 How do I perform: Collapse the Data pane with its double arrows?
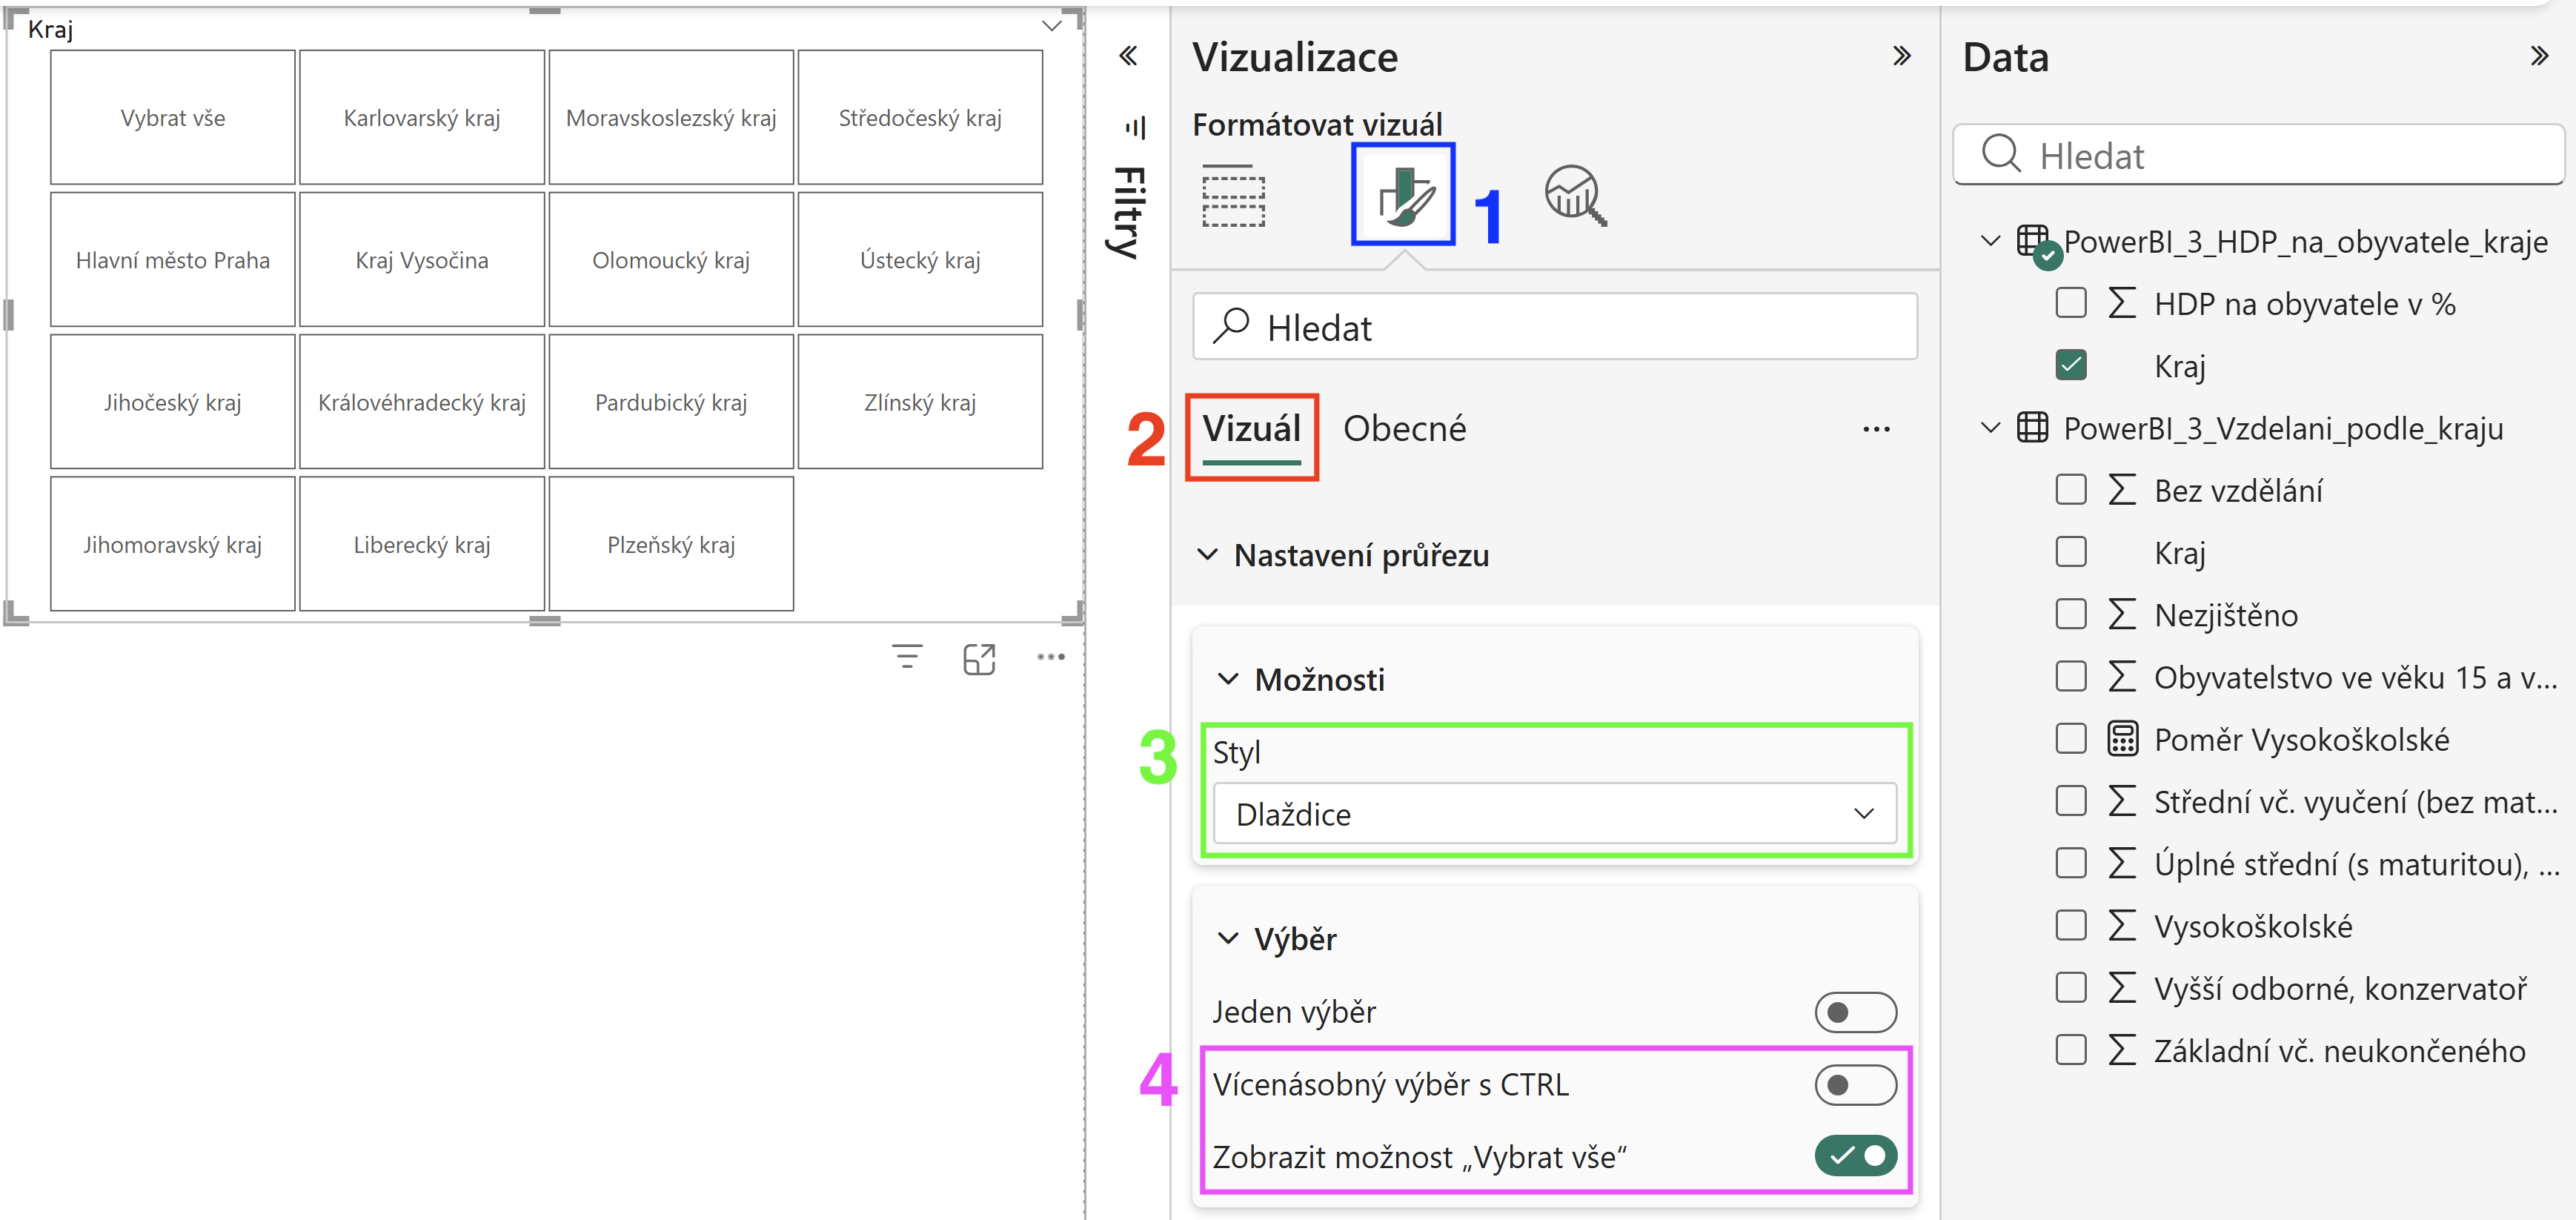[2539, 56]
